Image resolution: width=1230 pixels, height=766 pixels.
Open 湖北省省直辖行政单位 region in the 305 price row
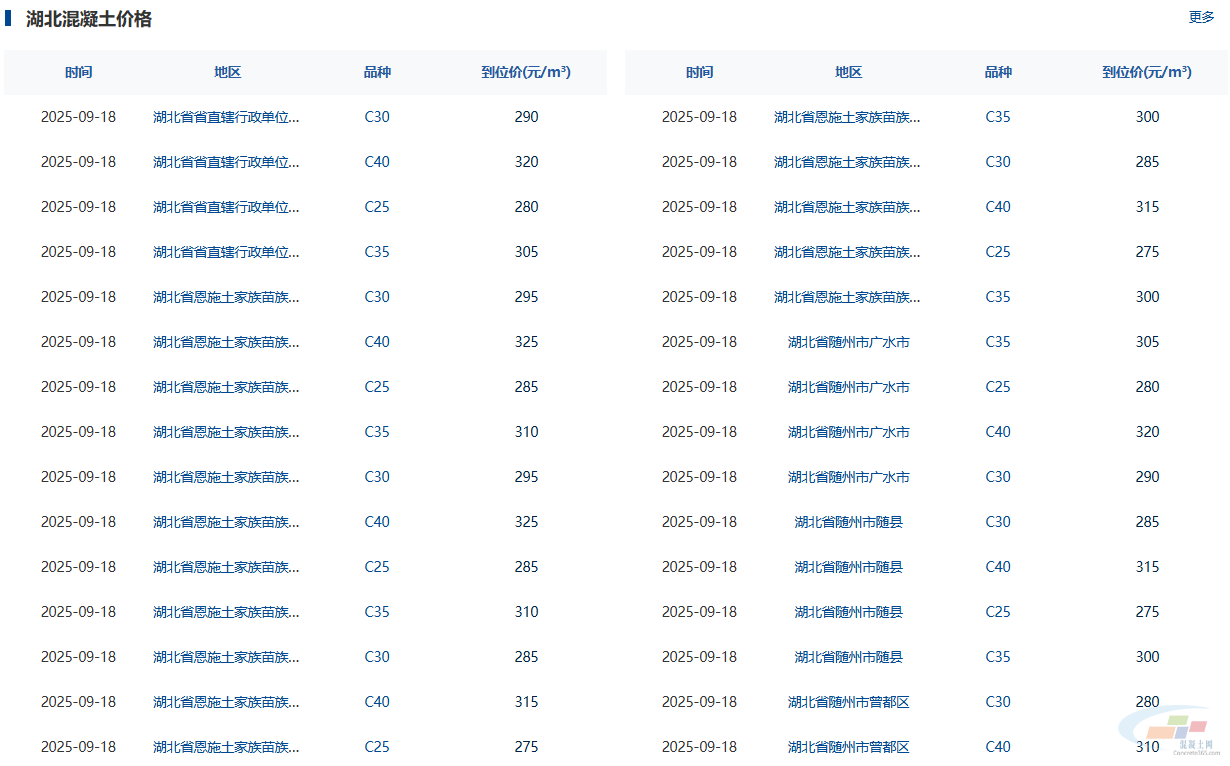(x=226, y=252)
